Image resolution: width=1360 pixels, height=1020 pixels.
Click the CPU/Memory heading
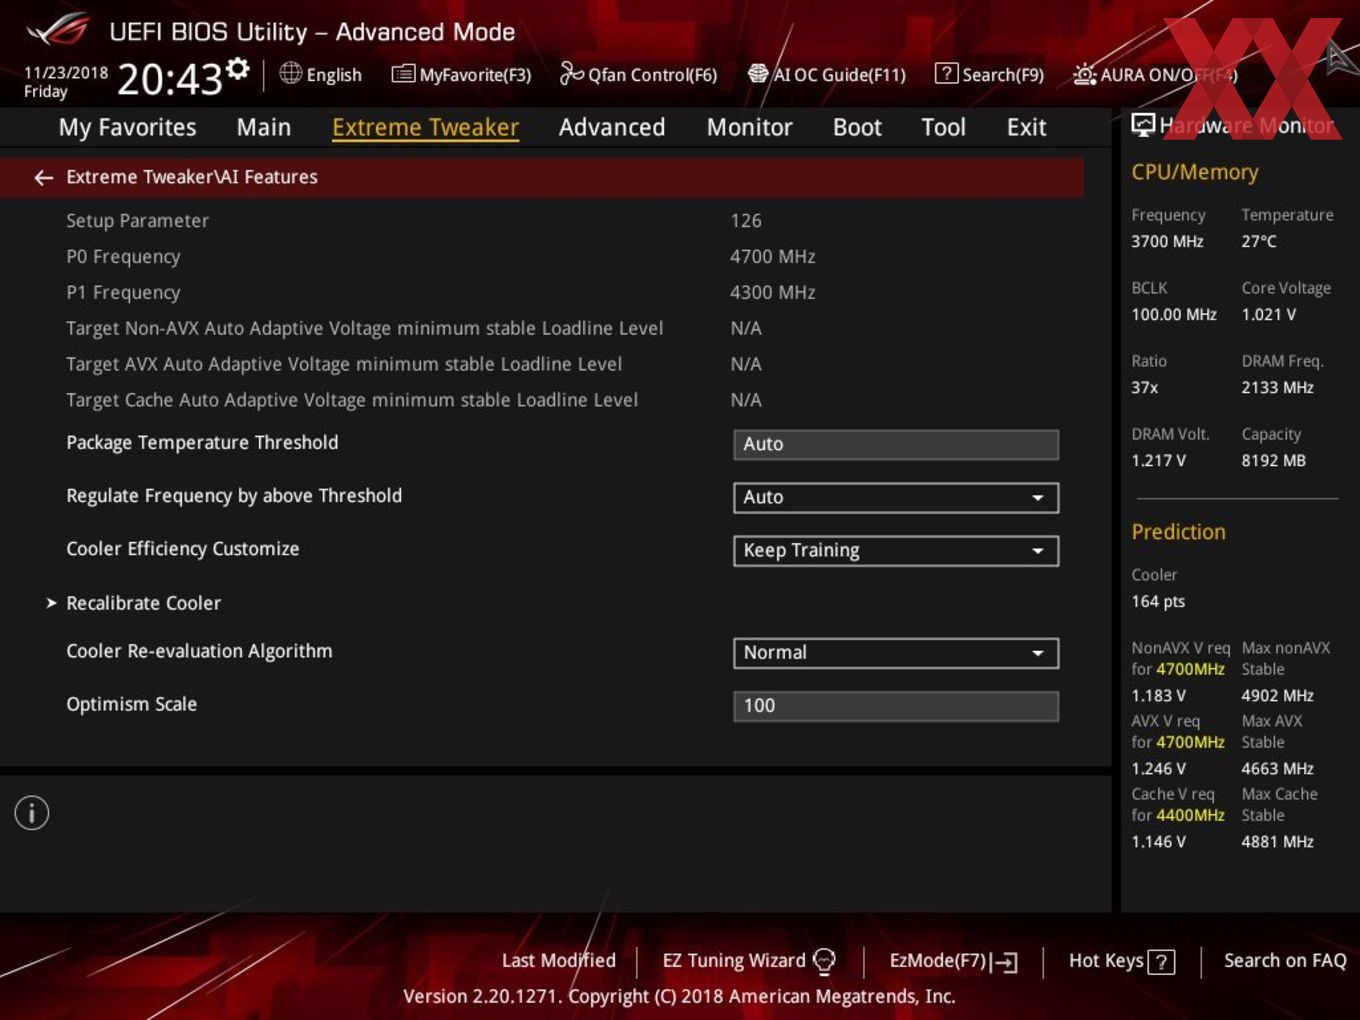tap(1194, 172)
